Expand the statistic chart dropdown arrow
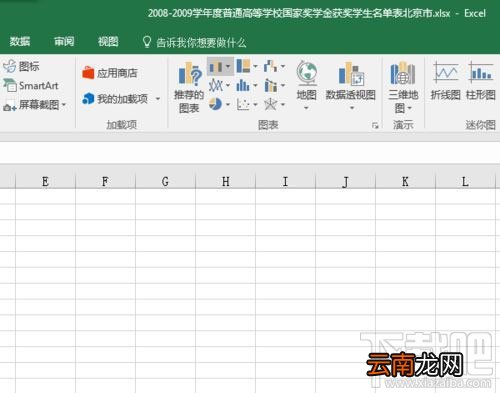This screenshot has width=500, height=393. (255, 86)
